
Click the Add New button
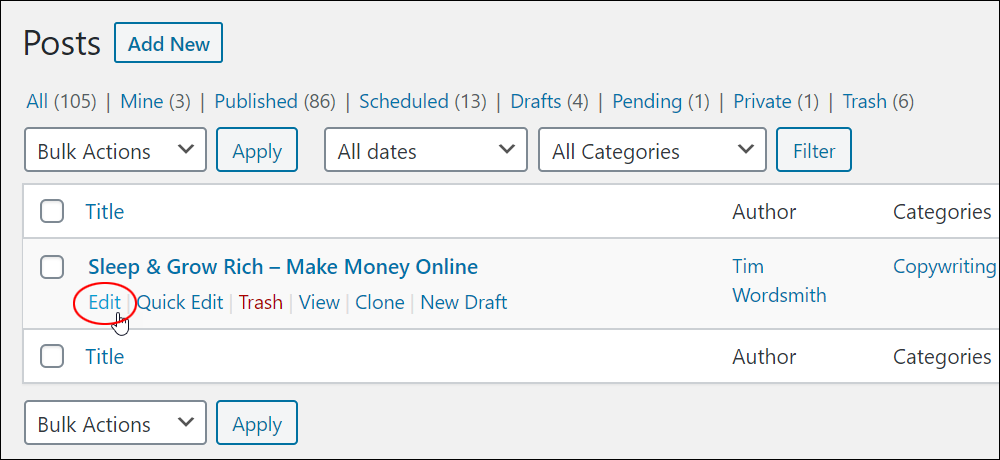coord(168,43)
